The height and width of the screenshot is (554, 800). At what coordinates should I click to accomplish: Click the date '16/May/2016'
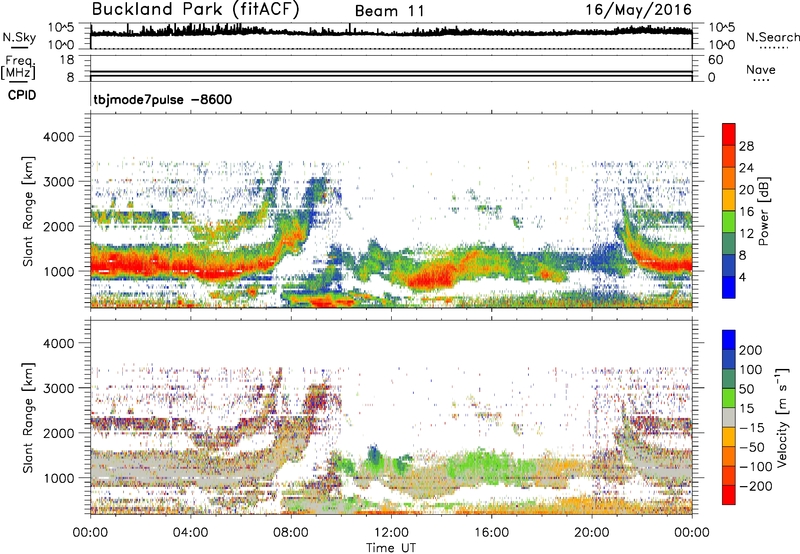(638, 10)
